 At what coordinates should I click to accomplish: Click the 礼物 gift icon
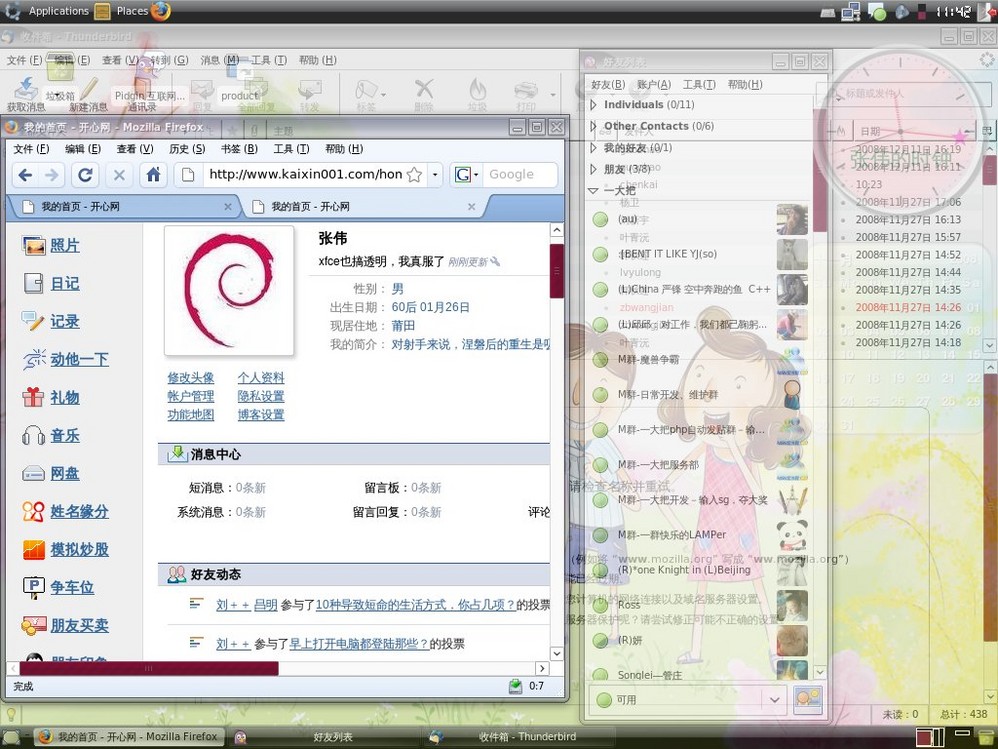tap(33, 397)
